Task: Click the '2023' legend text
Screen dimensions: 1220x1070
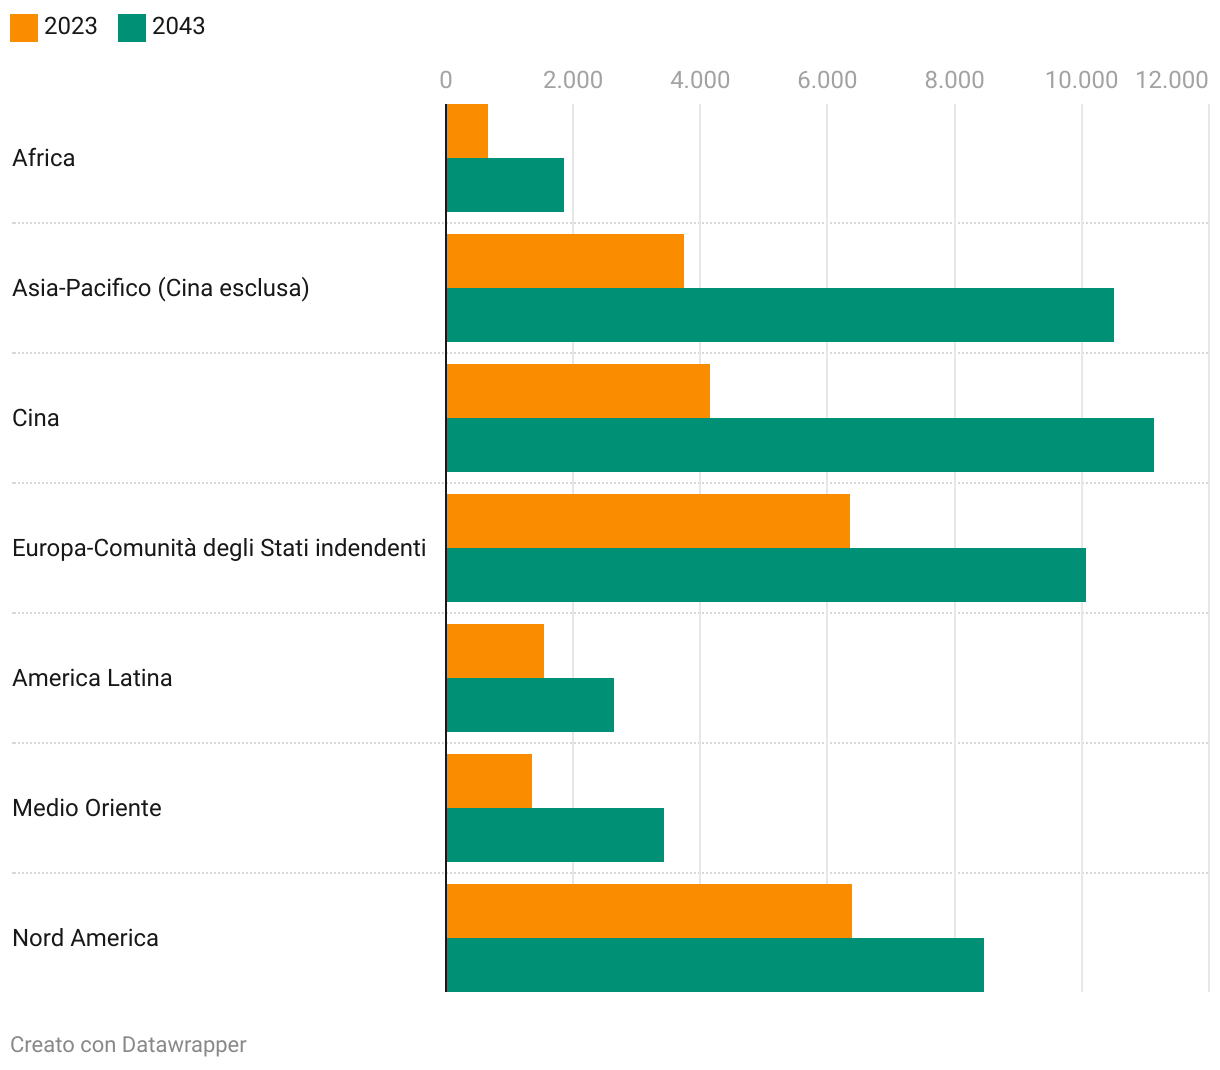Action: pos(71,27)
